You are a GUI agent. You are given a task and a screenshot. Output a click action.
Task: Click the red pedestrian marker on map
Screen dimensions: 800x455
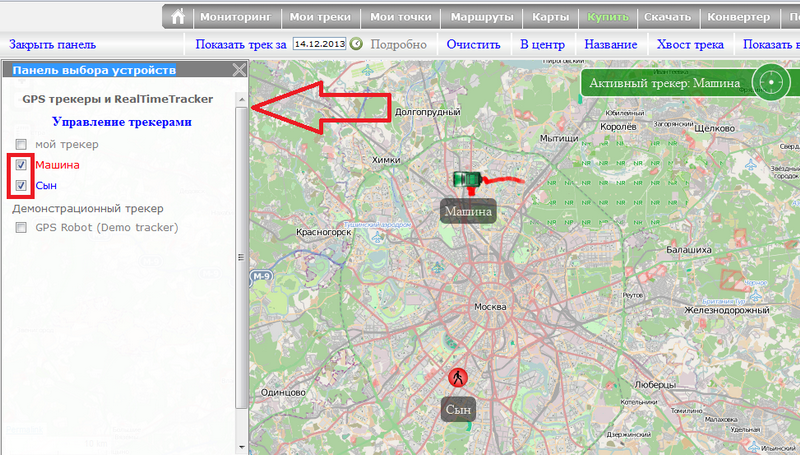click(x=457, y=377)
